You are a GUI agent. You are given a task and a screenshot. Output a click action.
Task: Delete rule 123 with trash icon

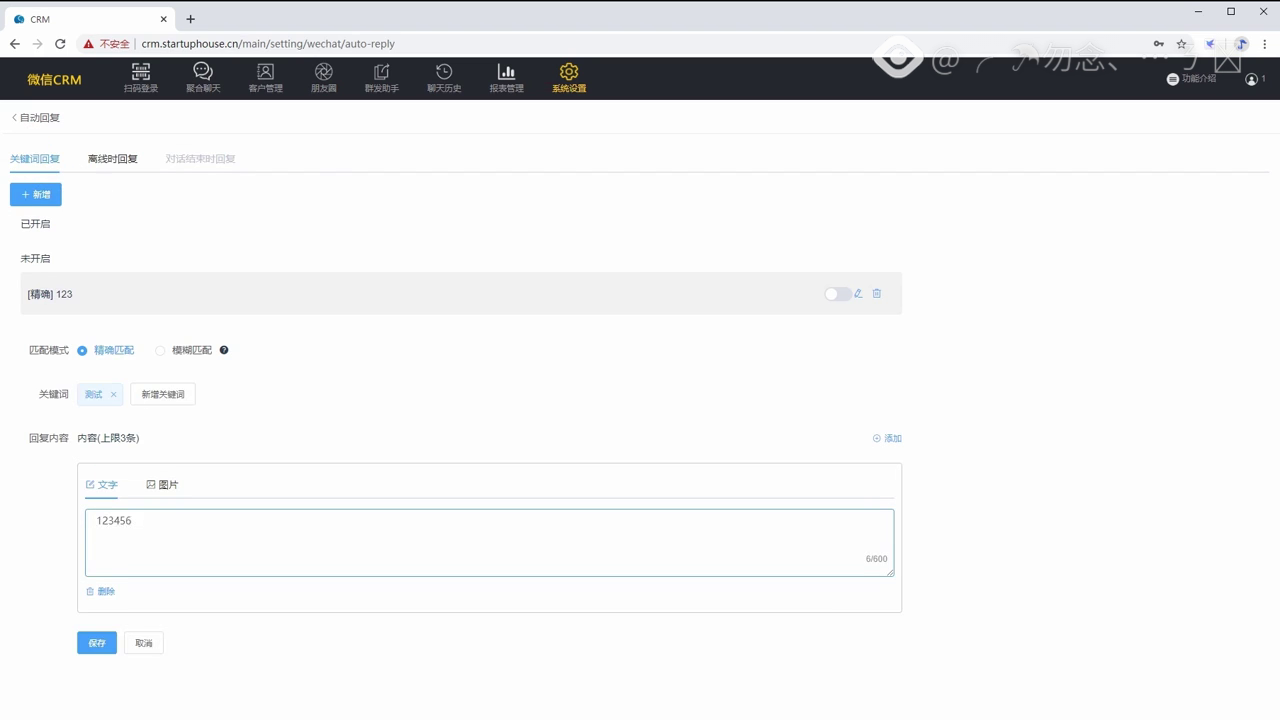pos(877,294)
